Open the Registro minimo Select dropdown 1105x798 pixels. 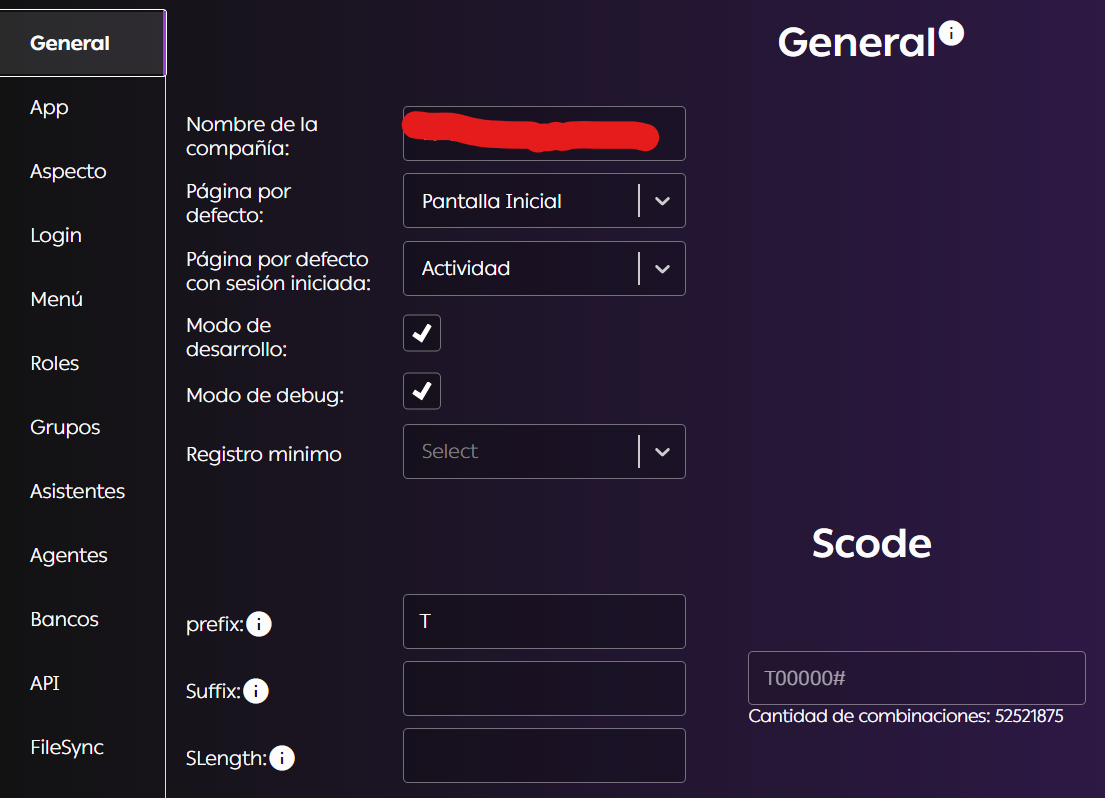tap(544, 451)
